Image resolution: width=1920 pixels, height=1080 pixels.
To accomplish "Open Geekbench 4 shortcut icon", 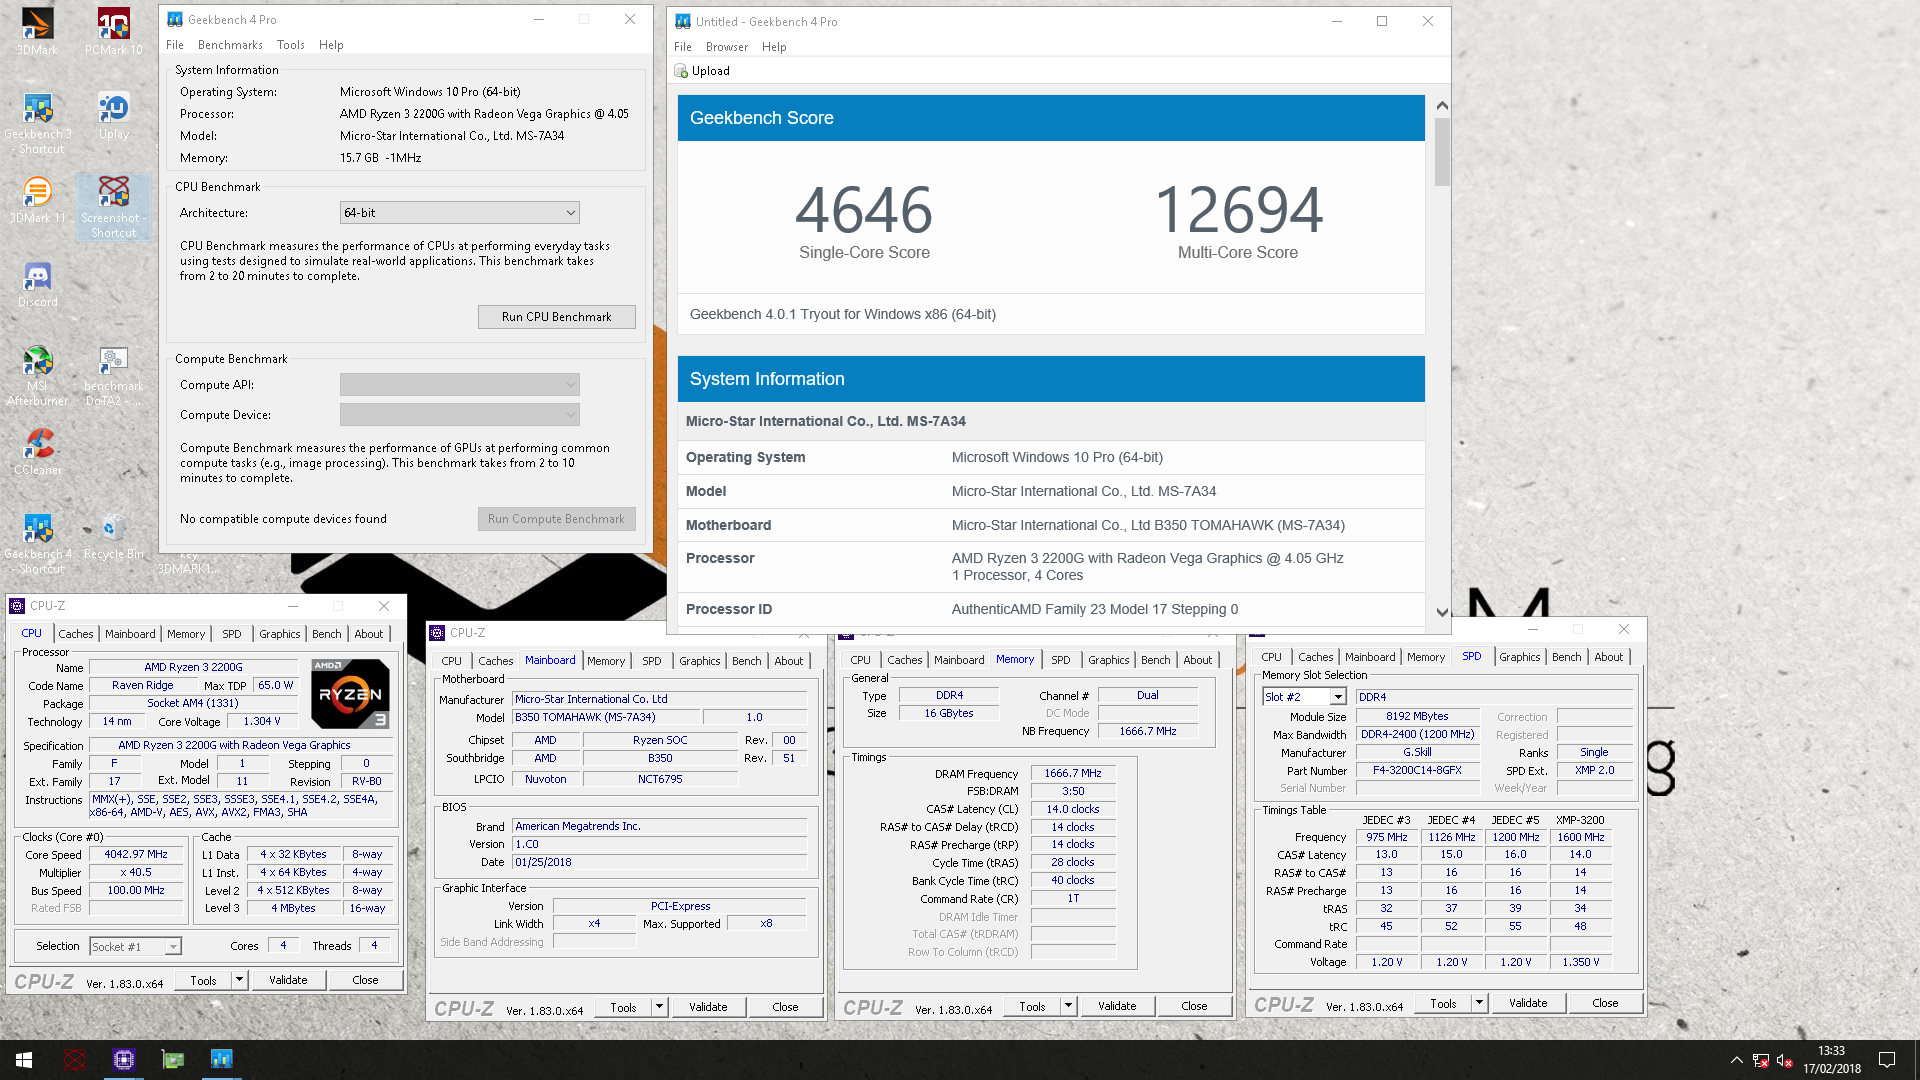I will [x=38, y=543].
